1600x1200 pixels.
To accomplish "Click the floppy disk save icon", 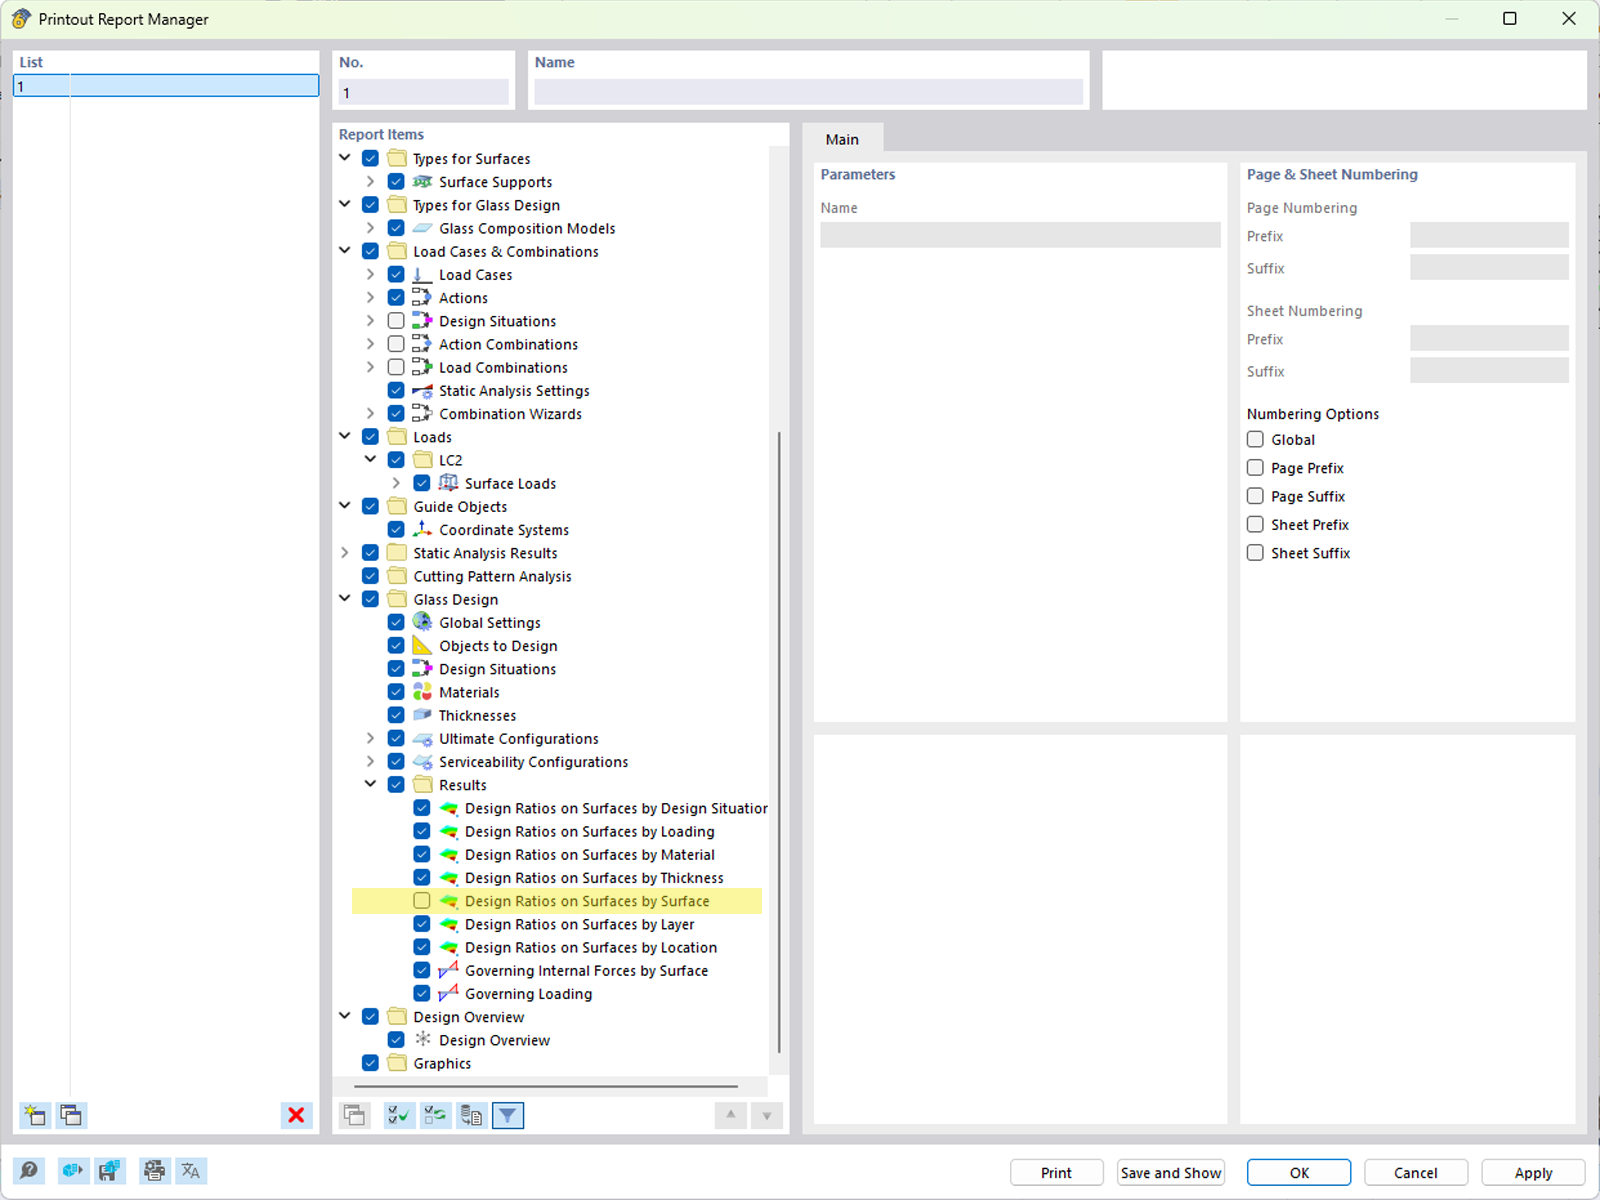I will [x=109, y=1171].
